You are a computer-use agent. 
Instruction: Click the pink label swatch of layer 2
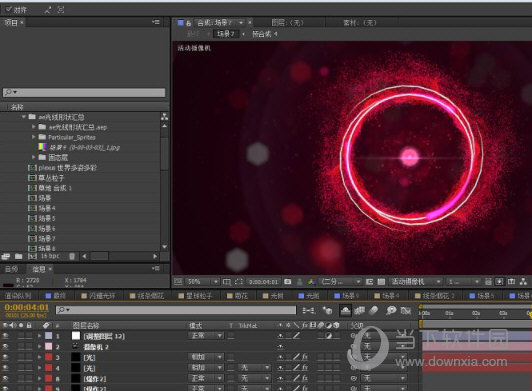point(49,347)
